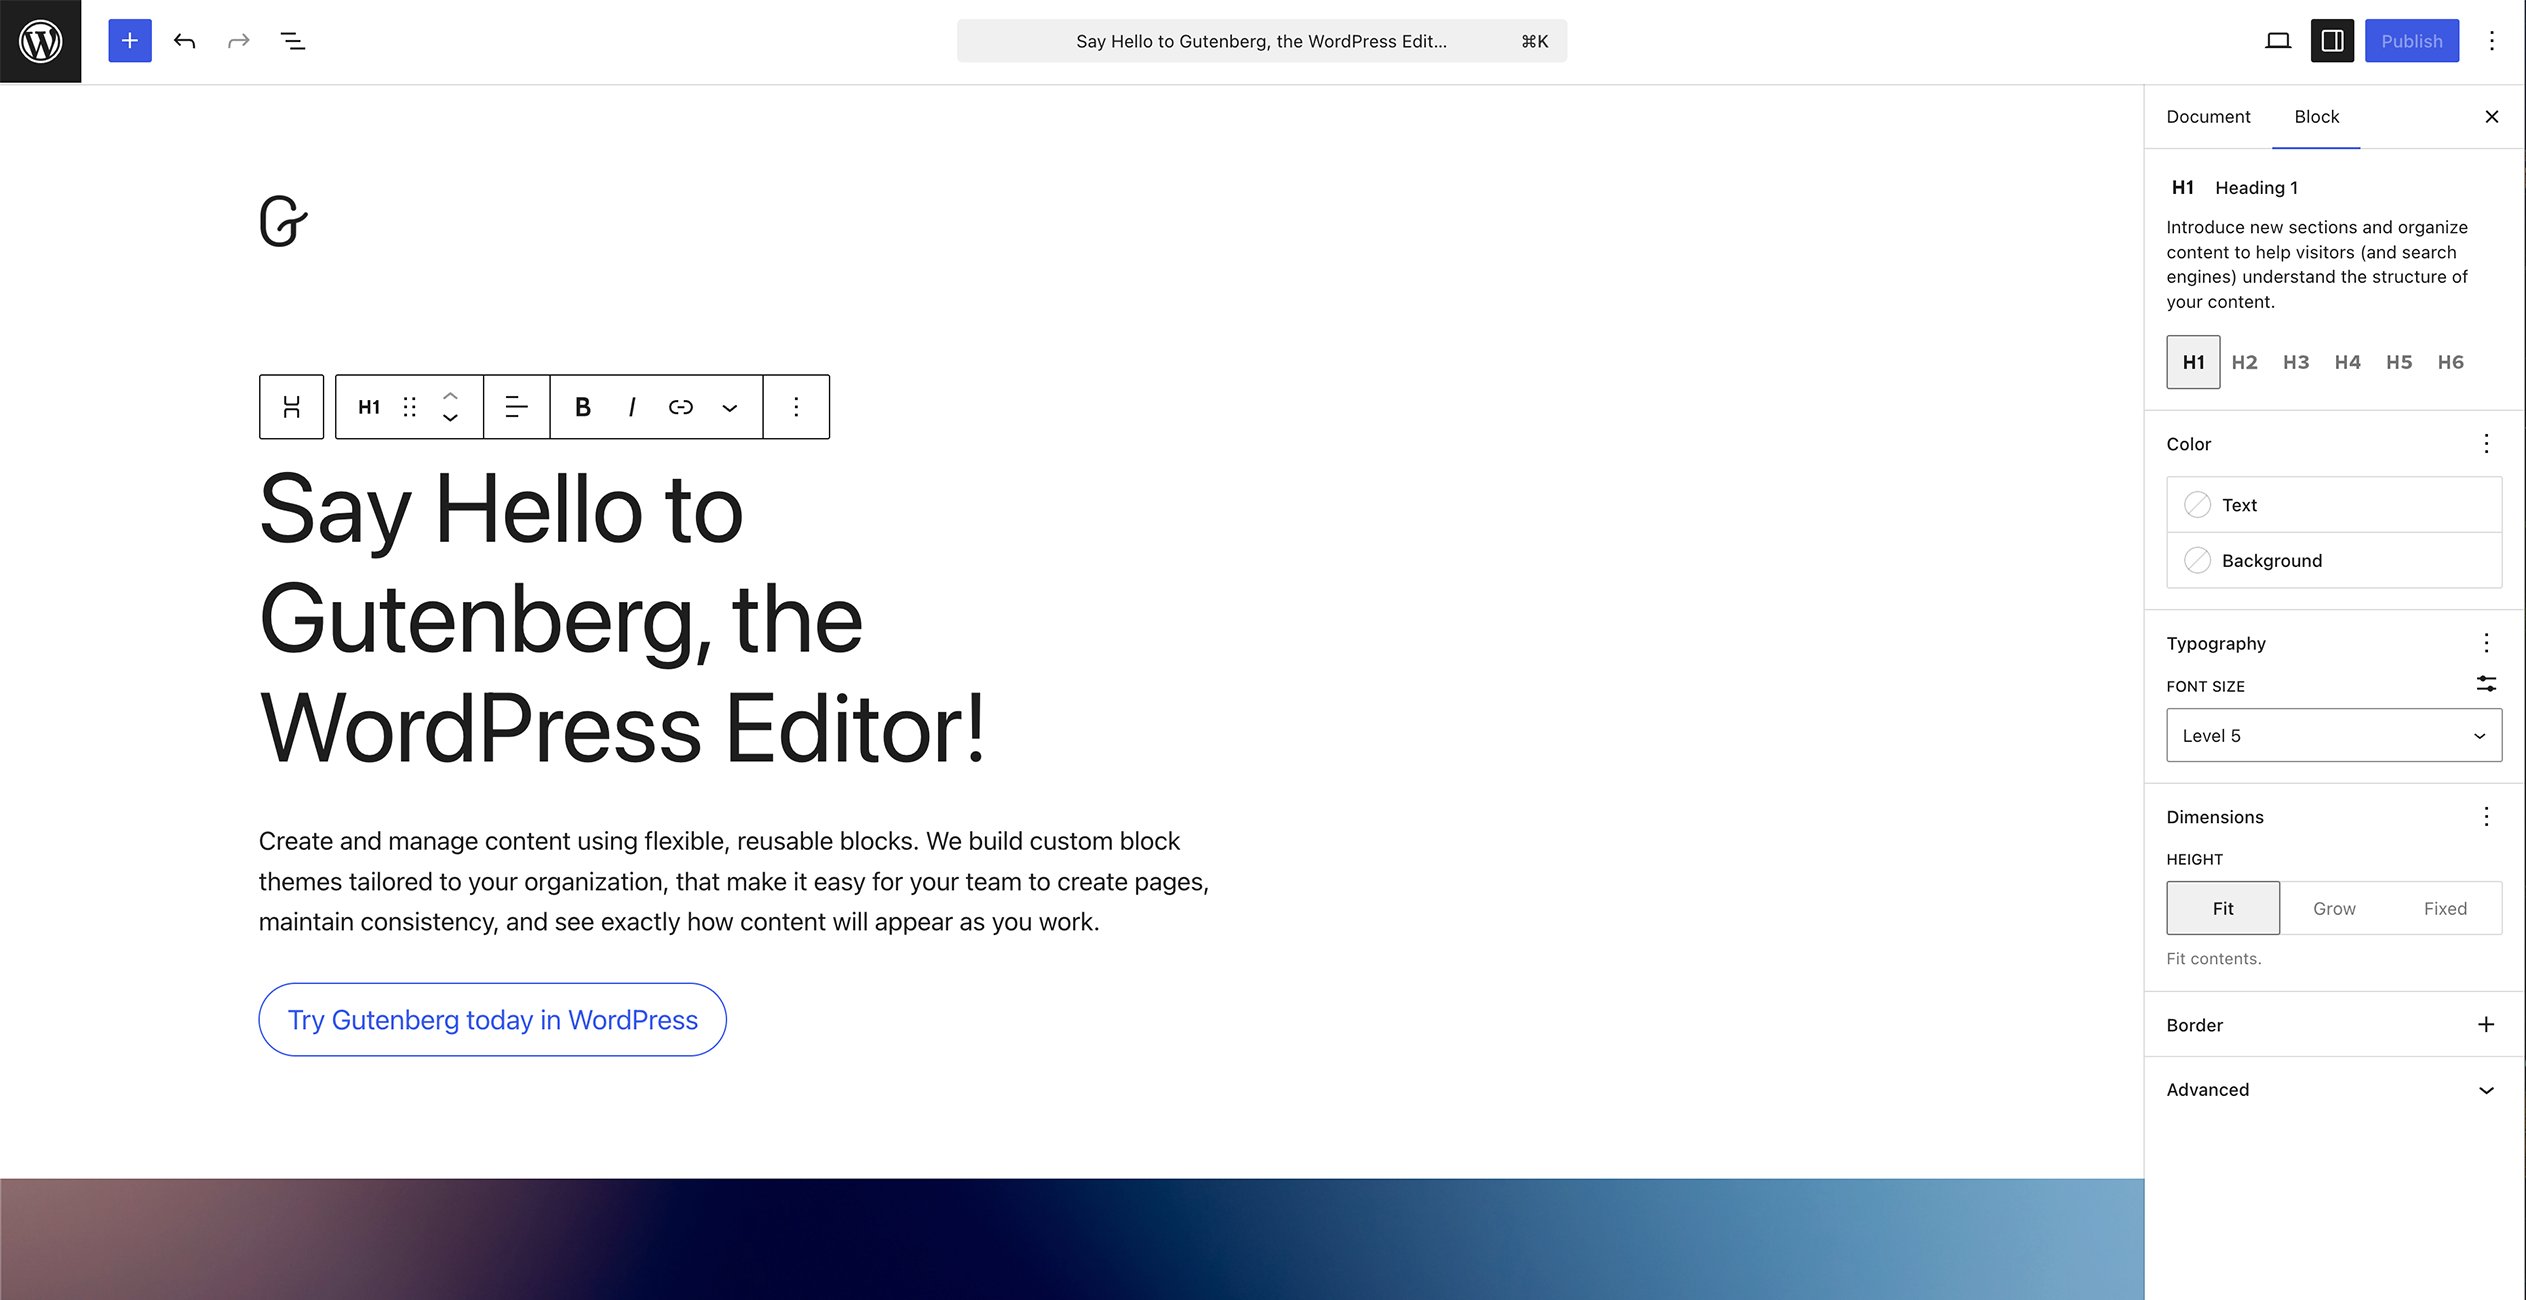Open the preview device view icon
The width and height of the screenshot is (2526, 1300).
tap(2278, 41)
